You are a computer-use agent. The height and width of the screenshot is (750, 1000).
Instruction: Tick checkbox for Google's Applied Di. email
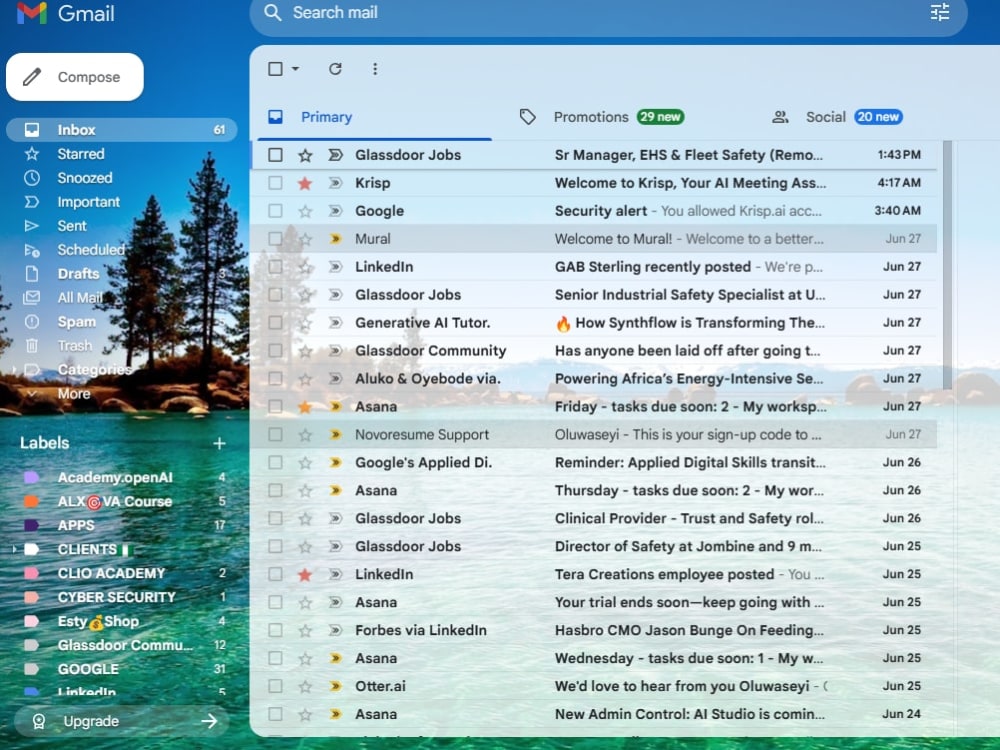tap(276, 463)
